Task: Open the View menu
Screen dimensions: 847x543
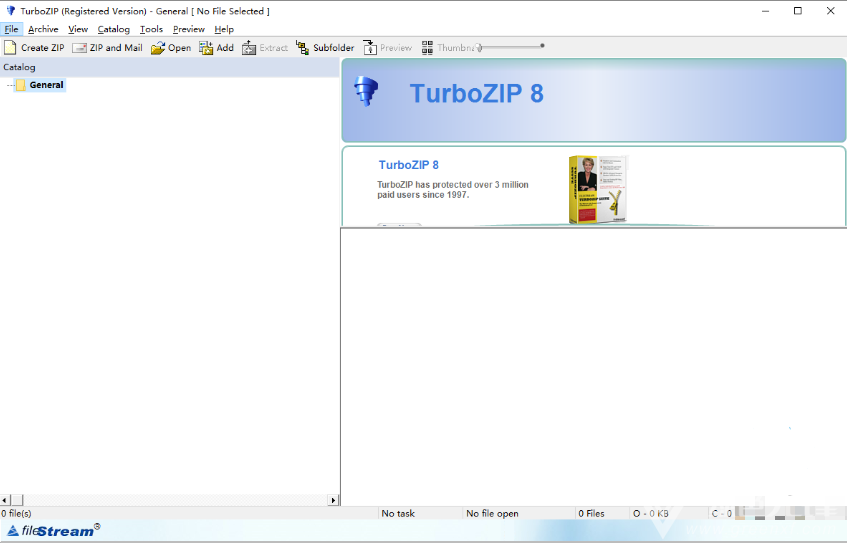Action: [78, 29]
